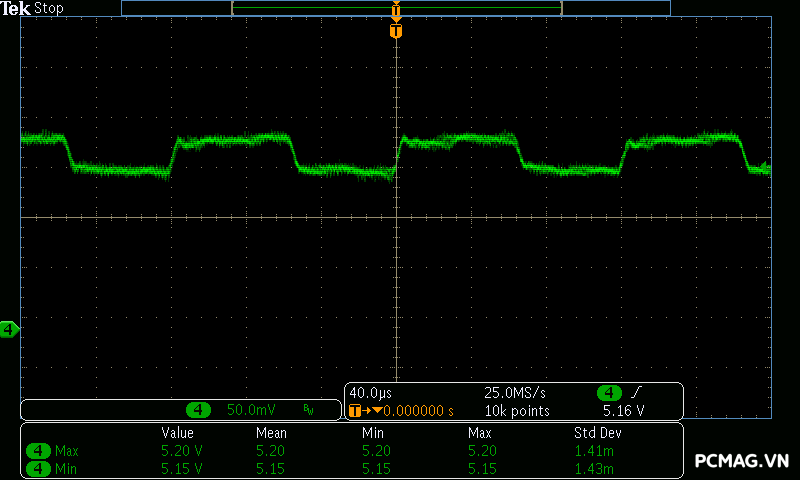This screenshot has width=800, height=480.
Task: Click the orange trigger position T marker
Action: click(396, 31)
